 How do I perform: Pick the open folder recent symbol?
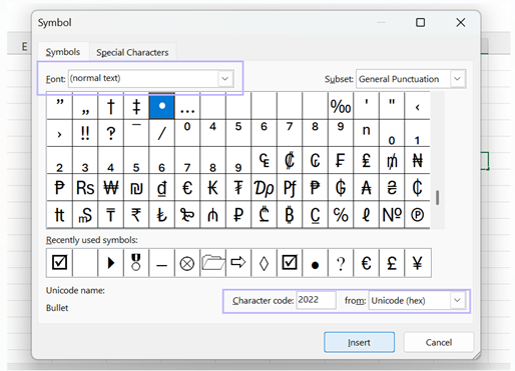coord(213,263)
